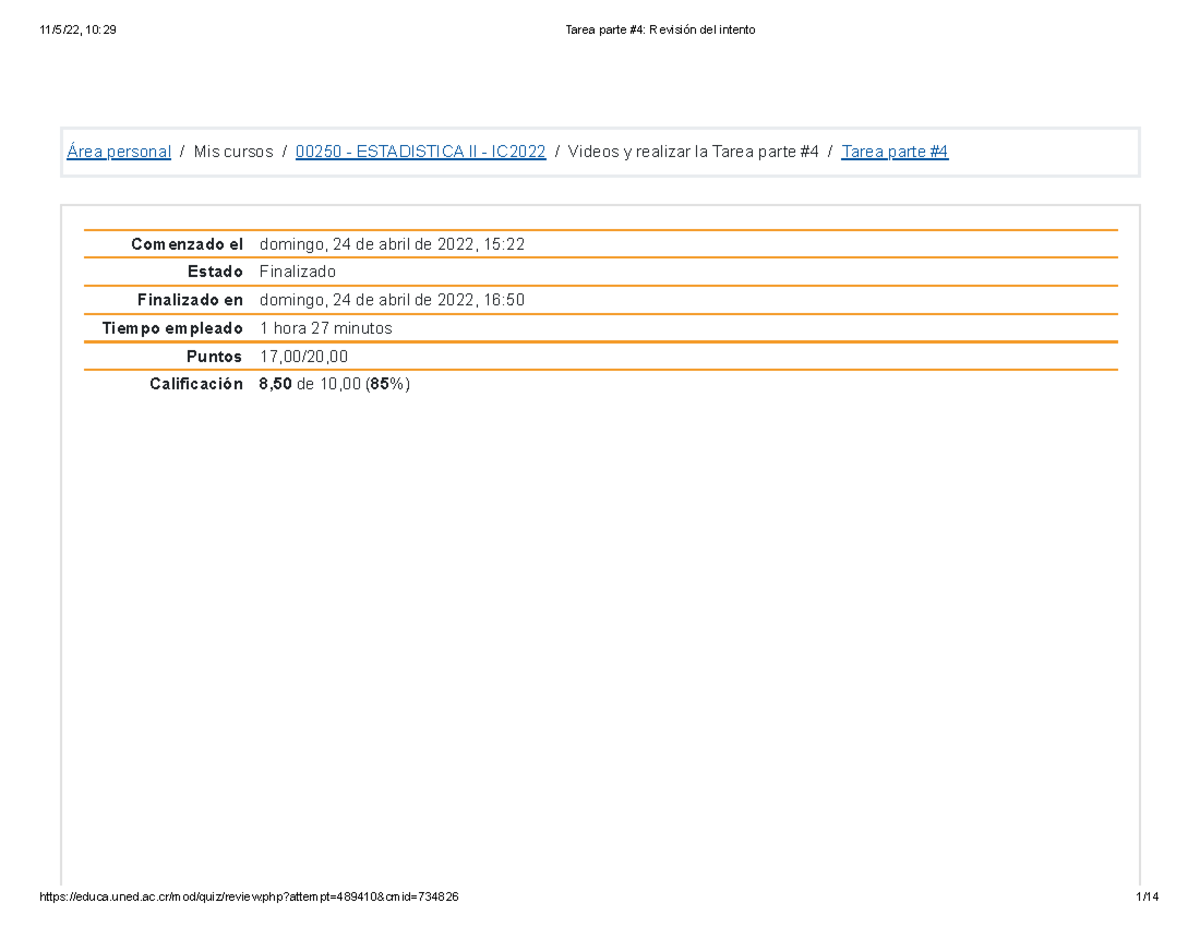Click the 8,50 de 10,00 grade value
The width and height of the screenshot is (1200, 927).
[x=334, y=384]
